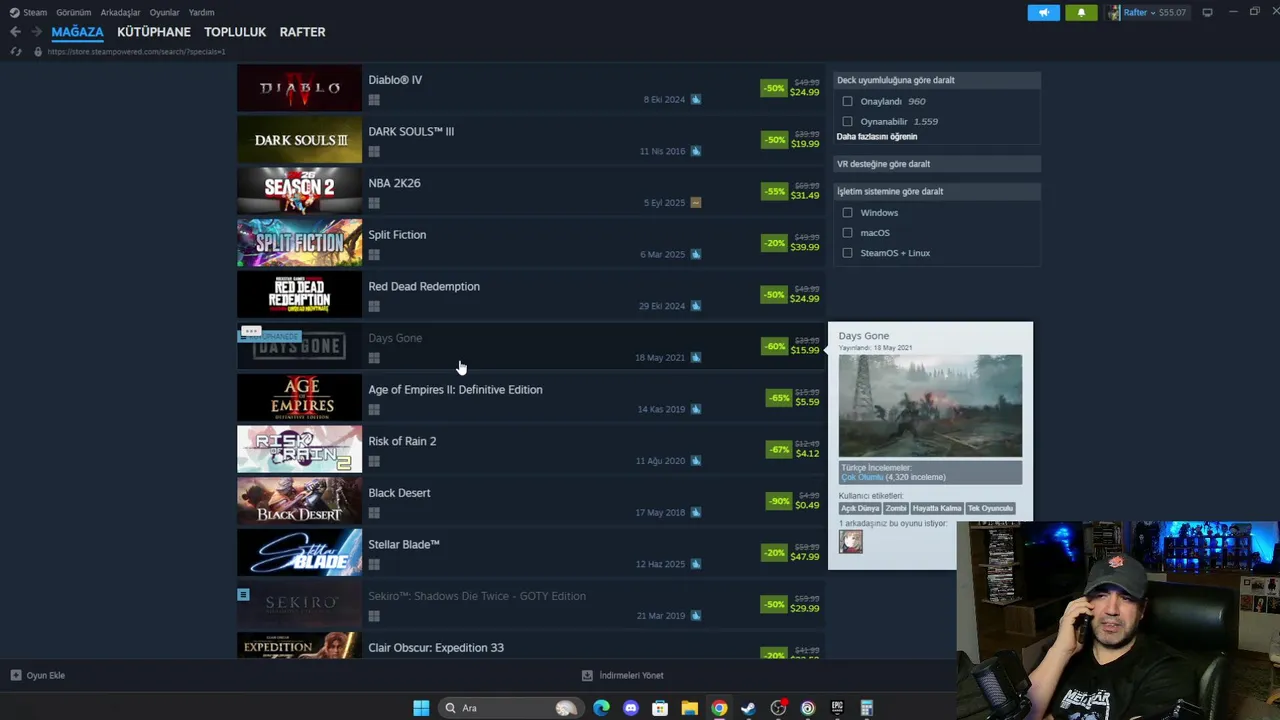
Task: Open the Days Gone options ellipsis button
Action: [251, 331]
